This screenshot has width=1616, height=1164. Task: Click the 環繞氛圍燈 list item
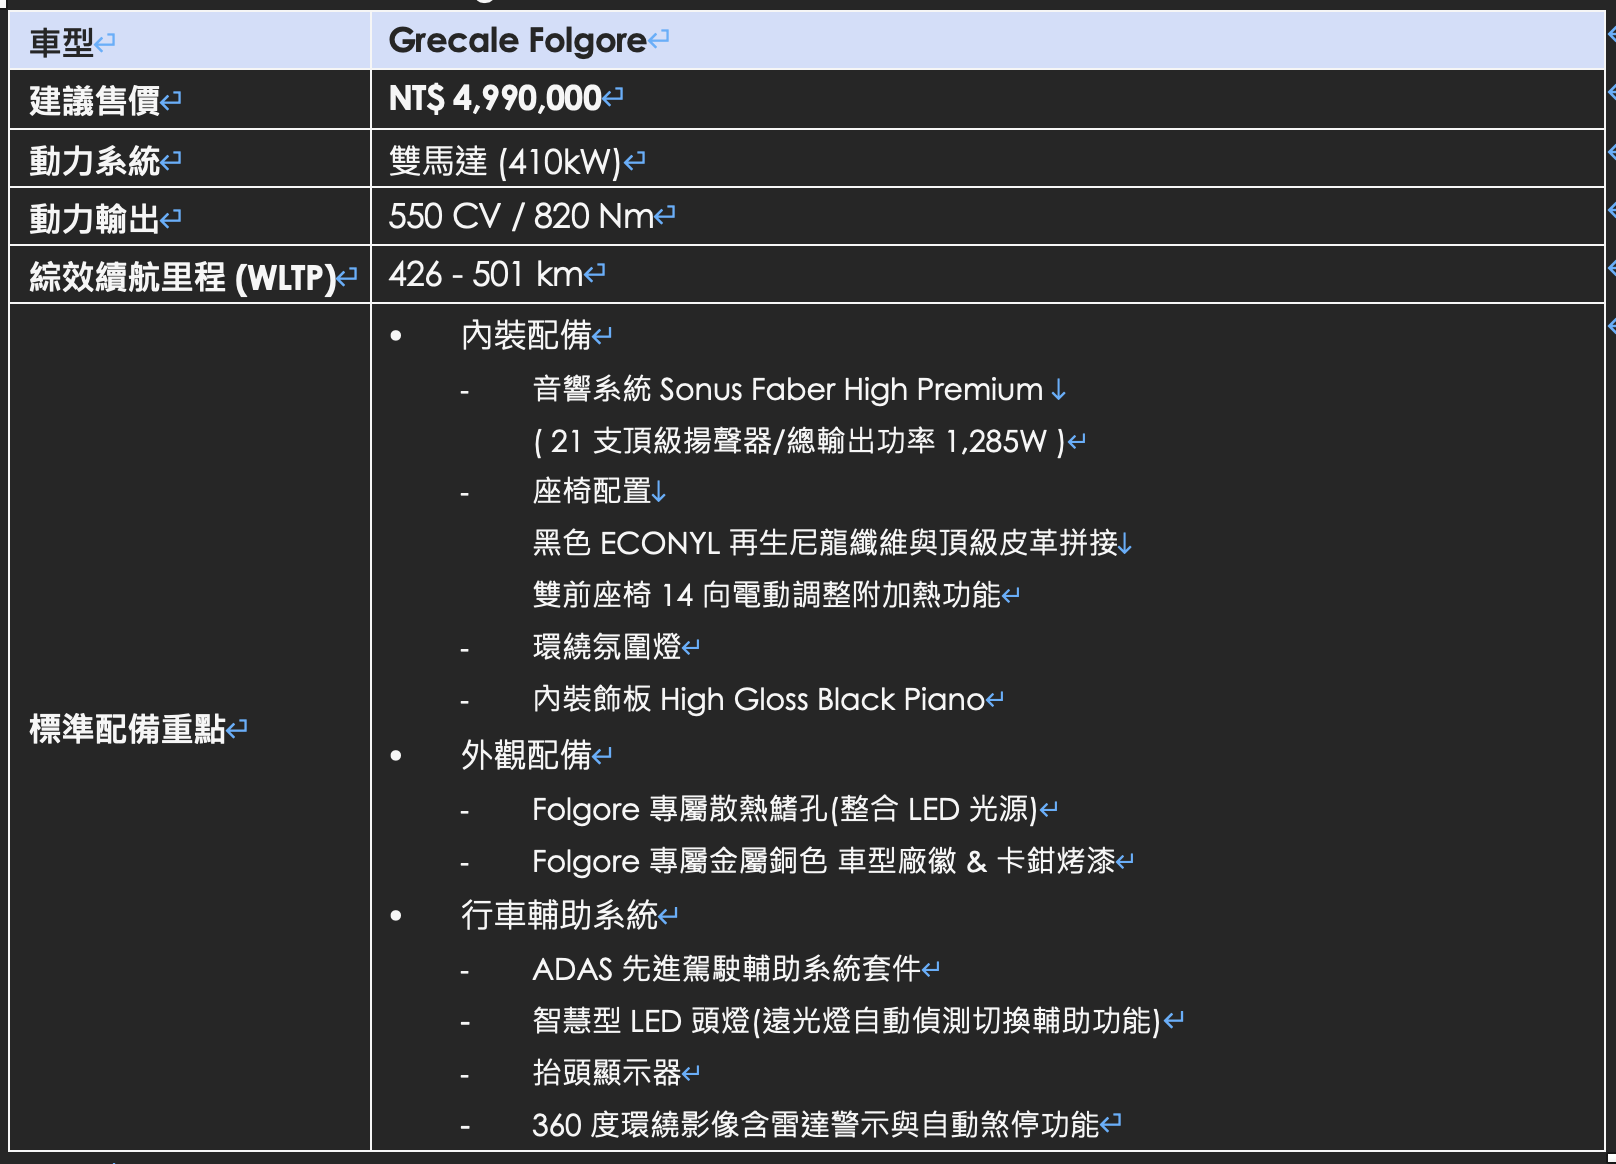(x=606, y=647)
